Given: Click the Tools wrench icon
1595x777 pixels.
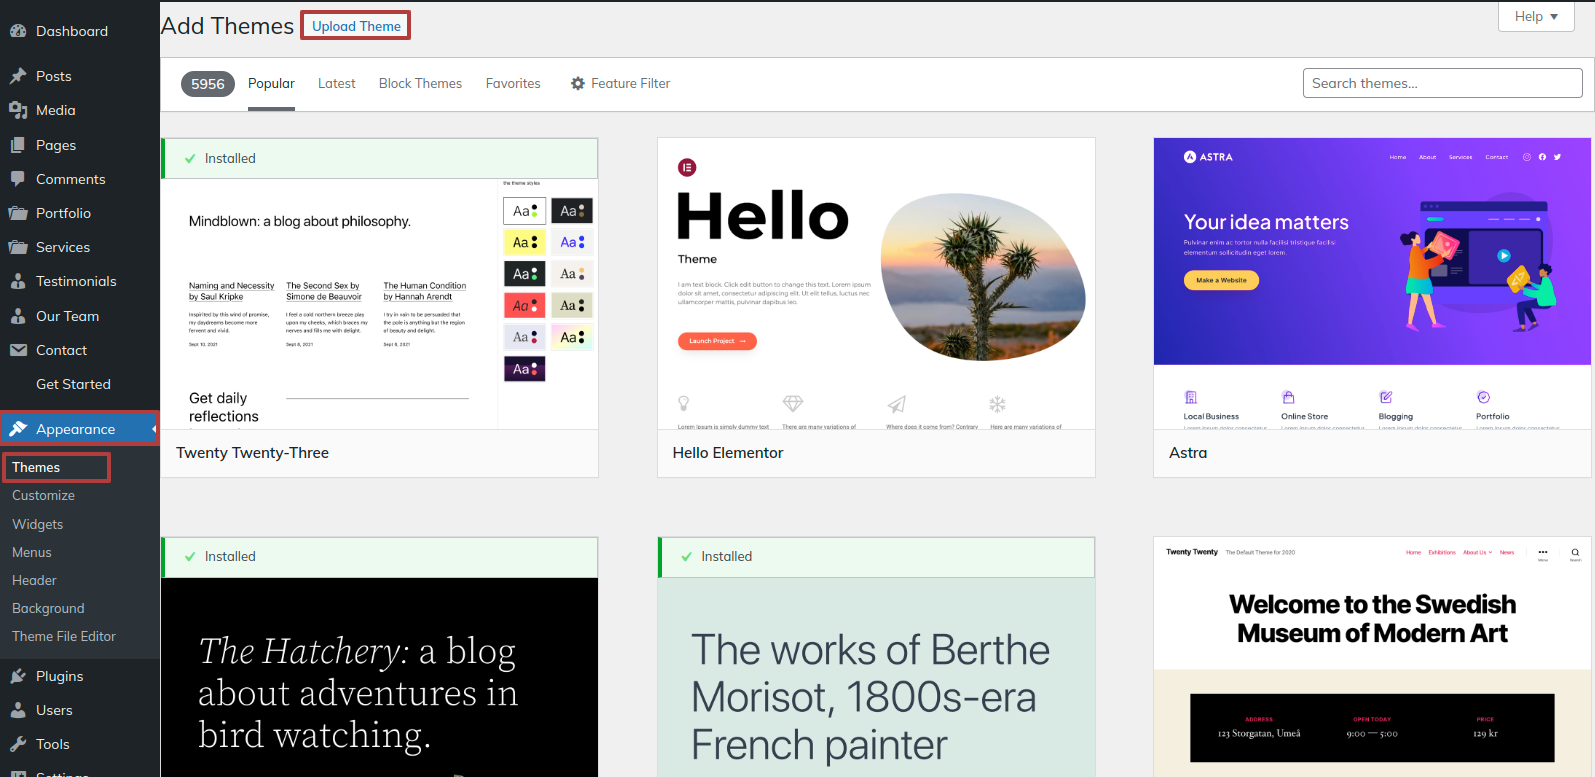Looking at the screenshot, I should coord(18,744).
